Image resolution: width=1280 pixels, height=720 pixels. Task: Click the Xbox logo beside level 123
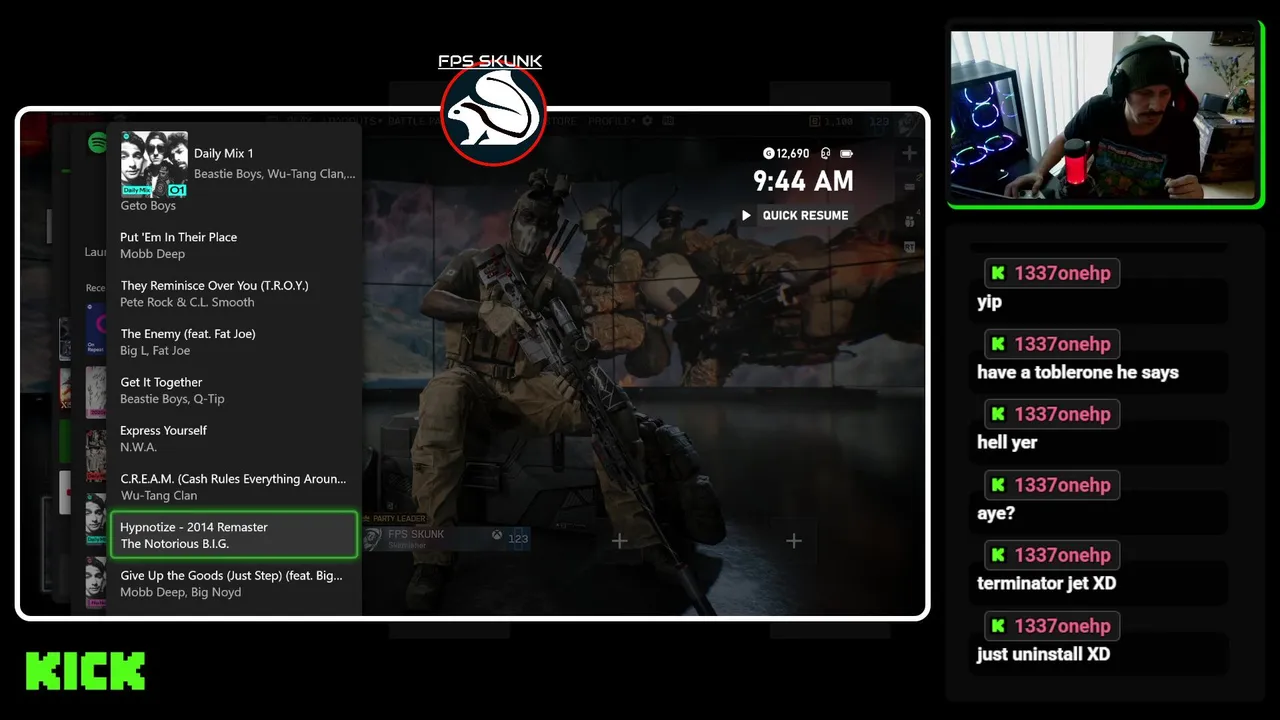click(x=497, y=536)
